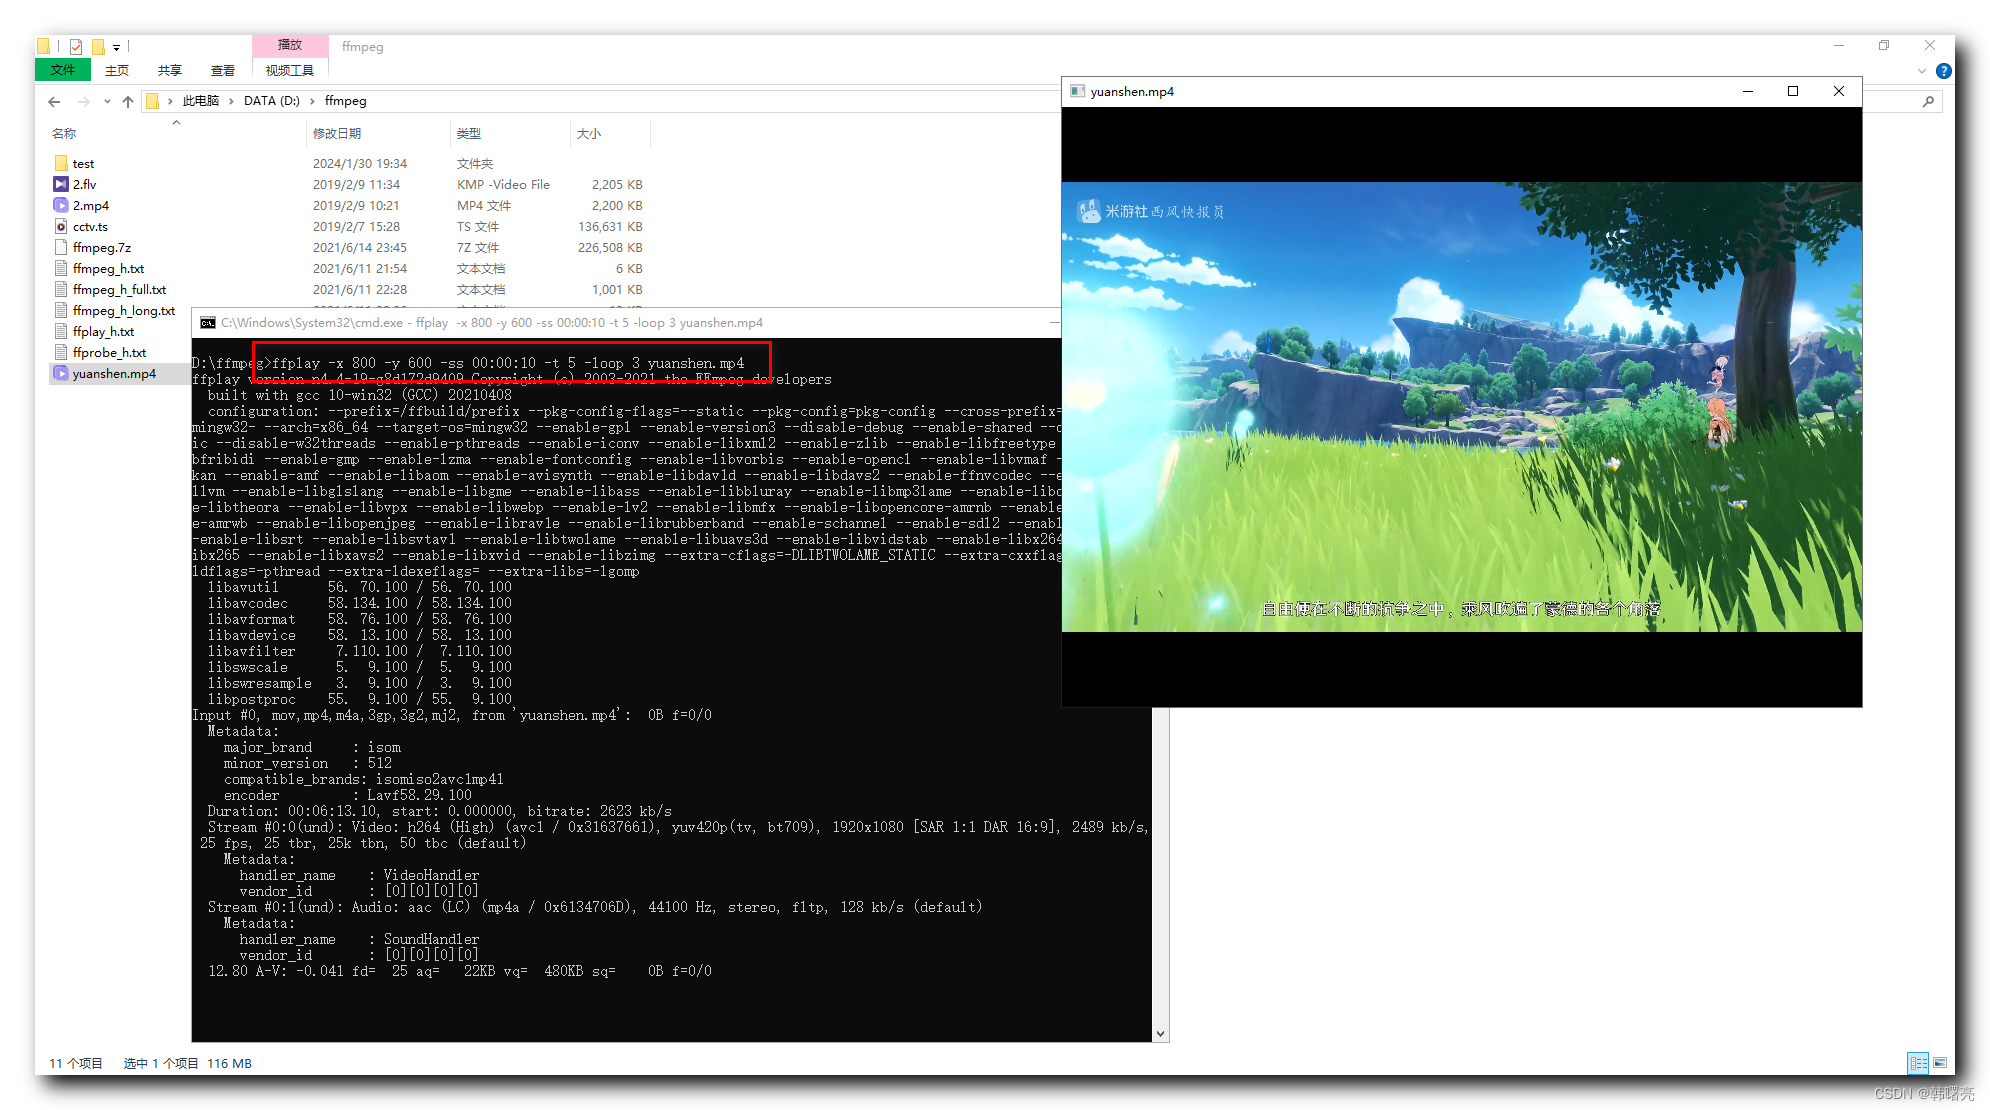Image resolution: width=1990 pixels, height=1110 pixels.
Task: Click the 选中 1 个项目 116 MB status text
Action: point(188,1063)
